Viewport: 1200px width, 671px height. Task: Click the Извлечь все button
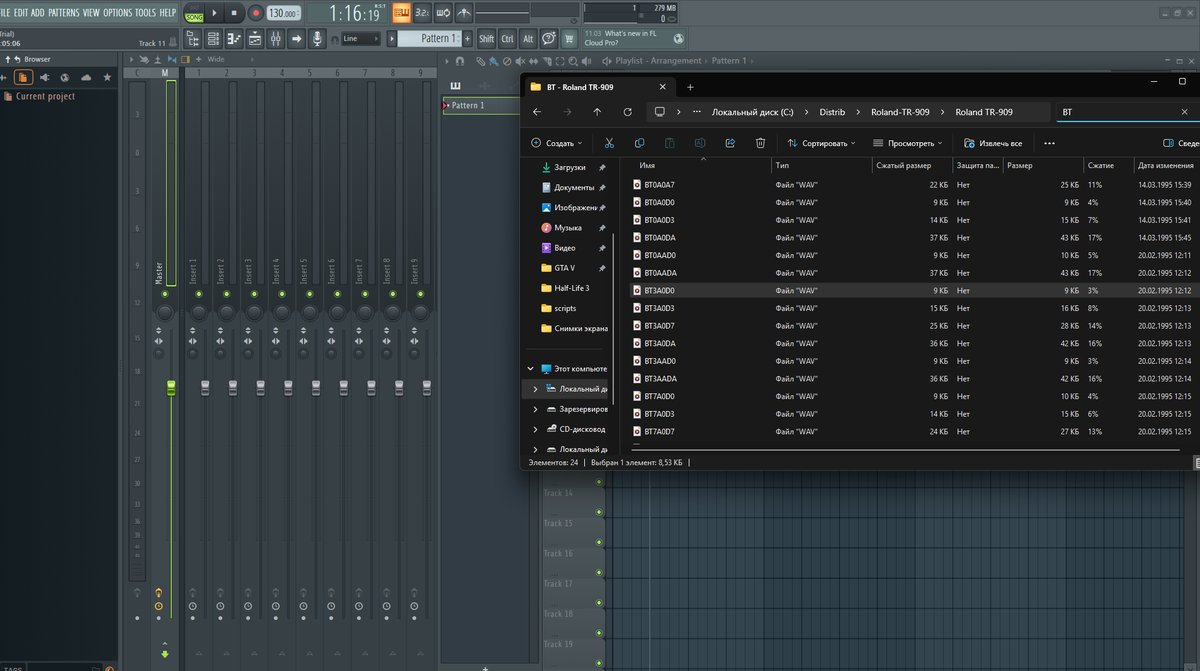pyautogui.click(x=992, y=143)
